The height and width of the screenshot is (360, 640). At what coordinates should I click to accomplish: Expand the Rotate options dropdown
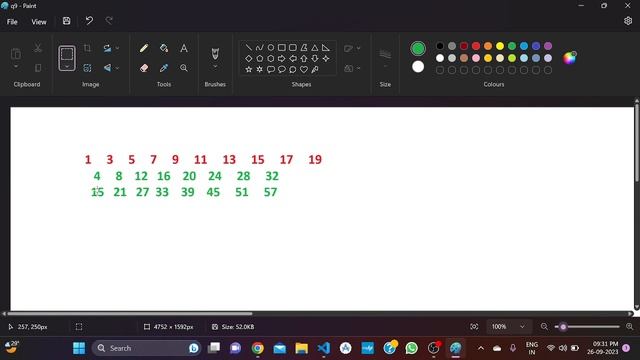(118, 48)
